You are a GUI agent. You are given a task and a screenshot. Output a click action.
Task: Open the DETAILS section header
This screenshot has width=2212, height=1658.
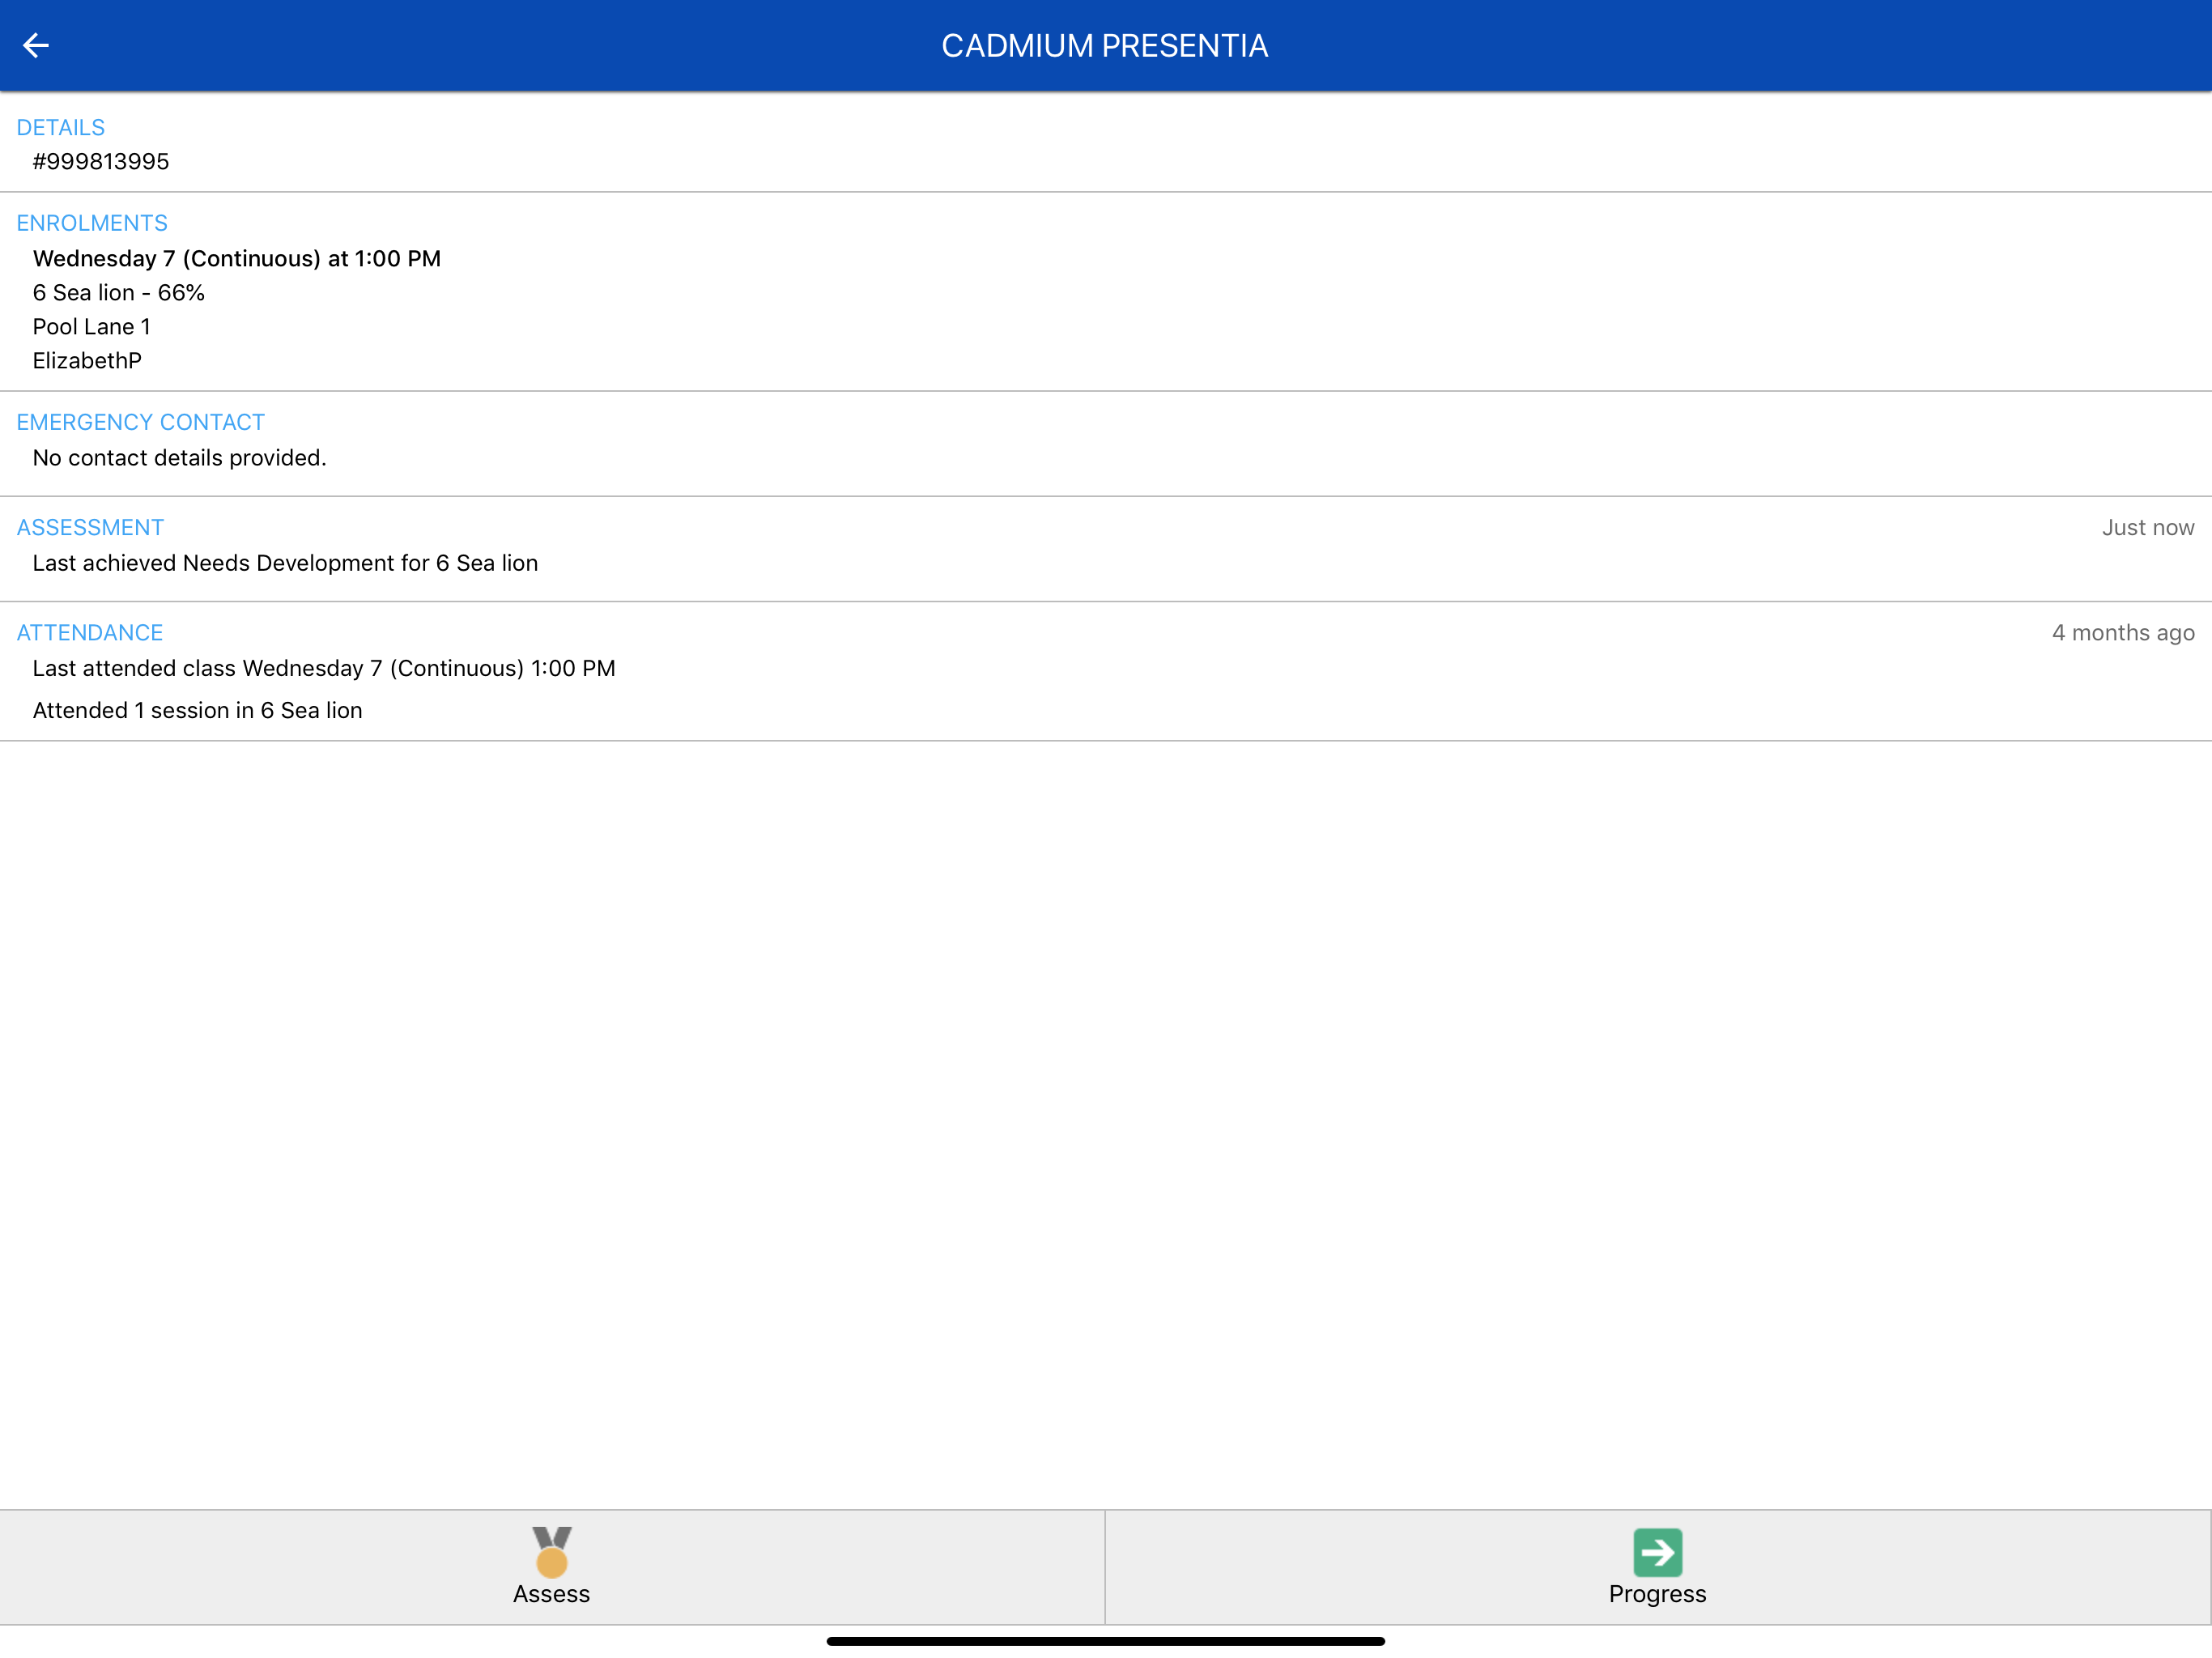click(x=61, y=128)
